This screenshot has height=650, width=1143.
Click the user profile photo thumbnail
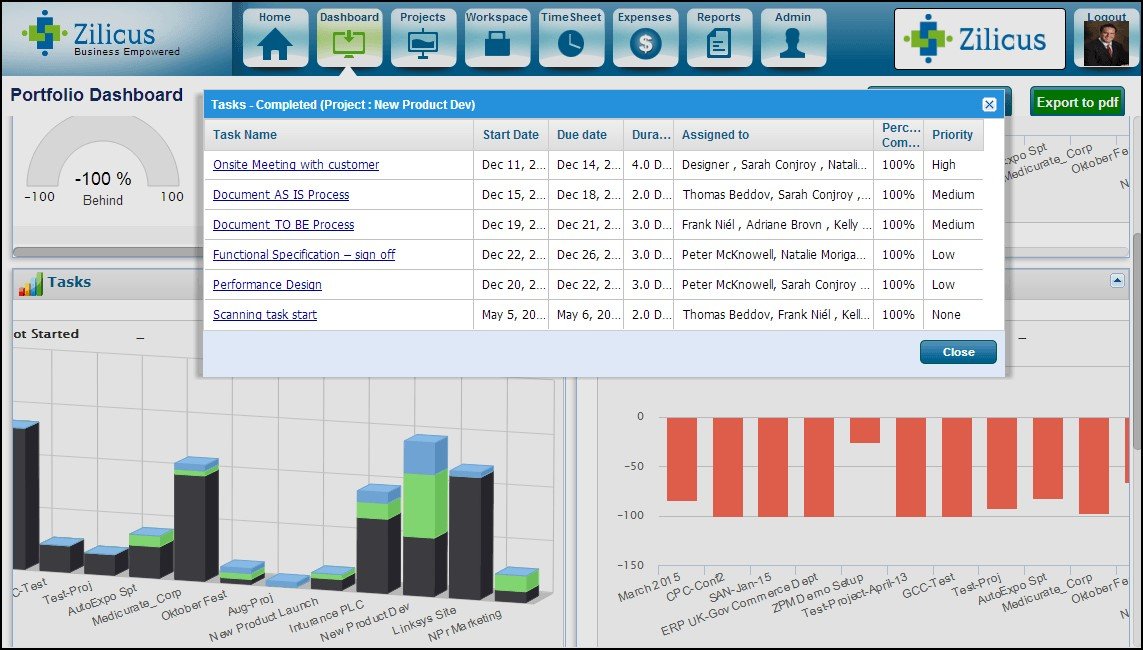1107,43
